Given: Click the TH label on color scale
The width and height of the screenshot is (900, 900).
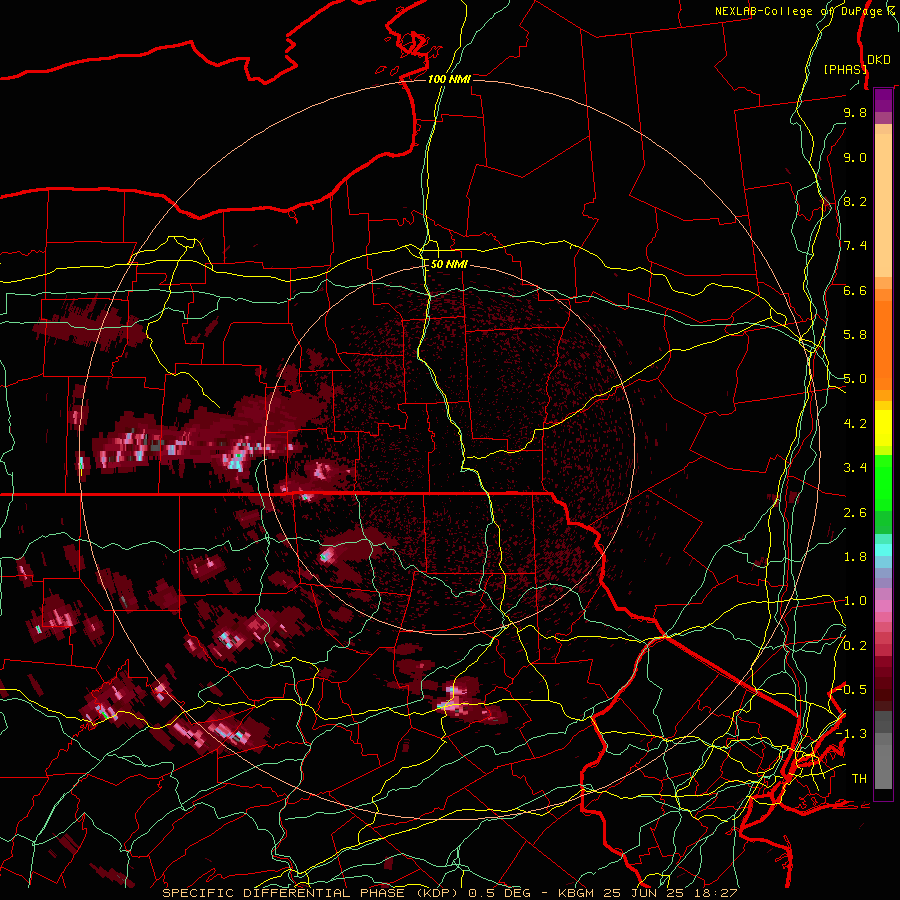Looking at the screenshot, I should click(859, 779).
